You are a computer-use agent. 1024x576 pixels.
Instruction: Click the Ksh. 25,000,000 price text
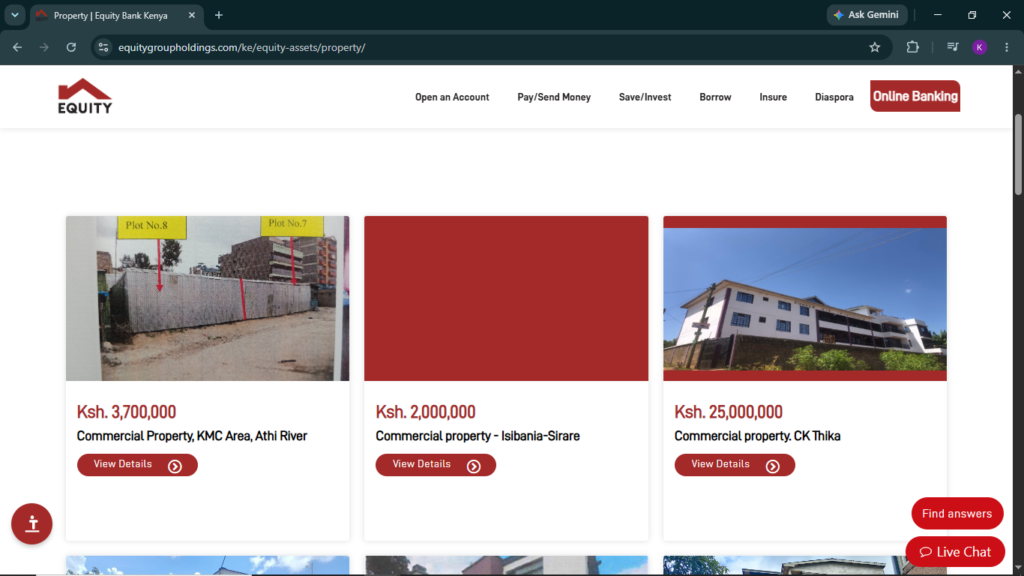[728, 412]
